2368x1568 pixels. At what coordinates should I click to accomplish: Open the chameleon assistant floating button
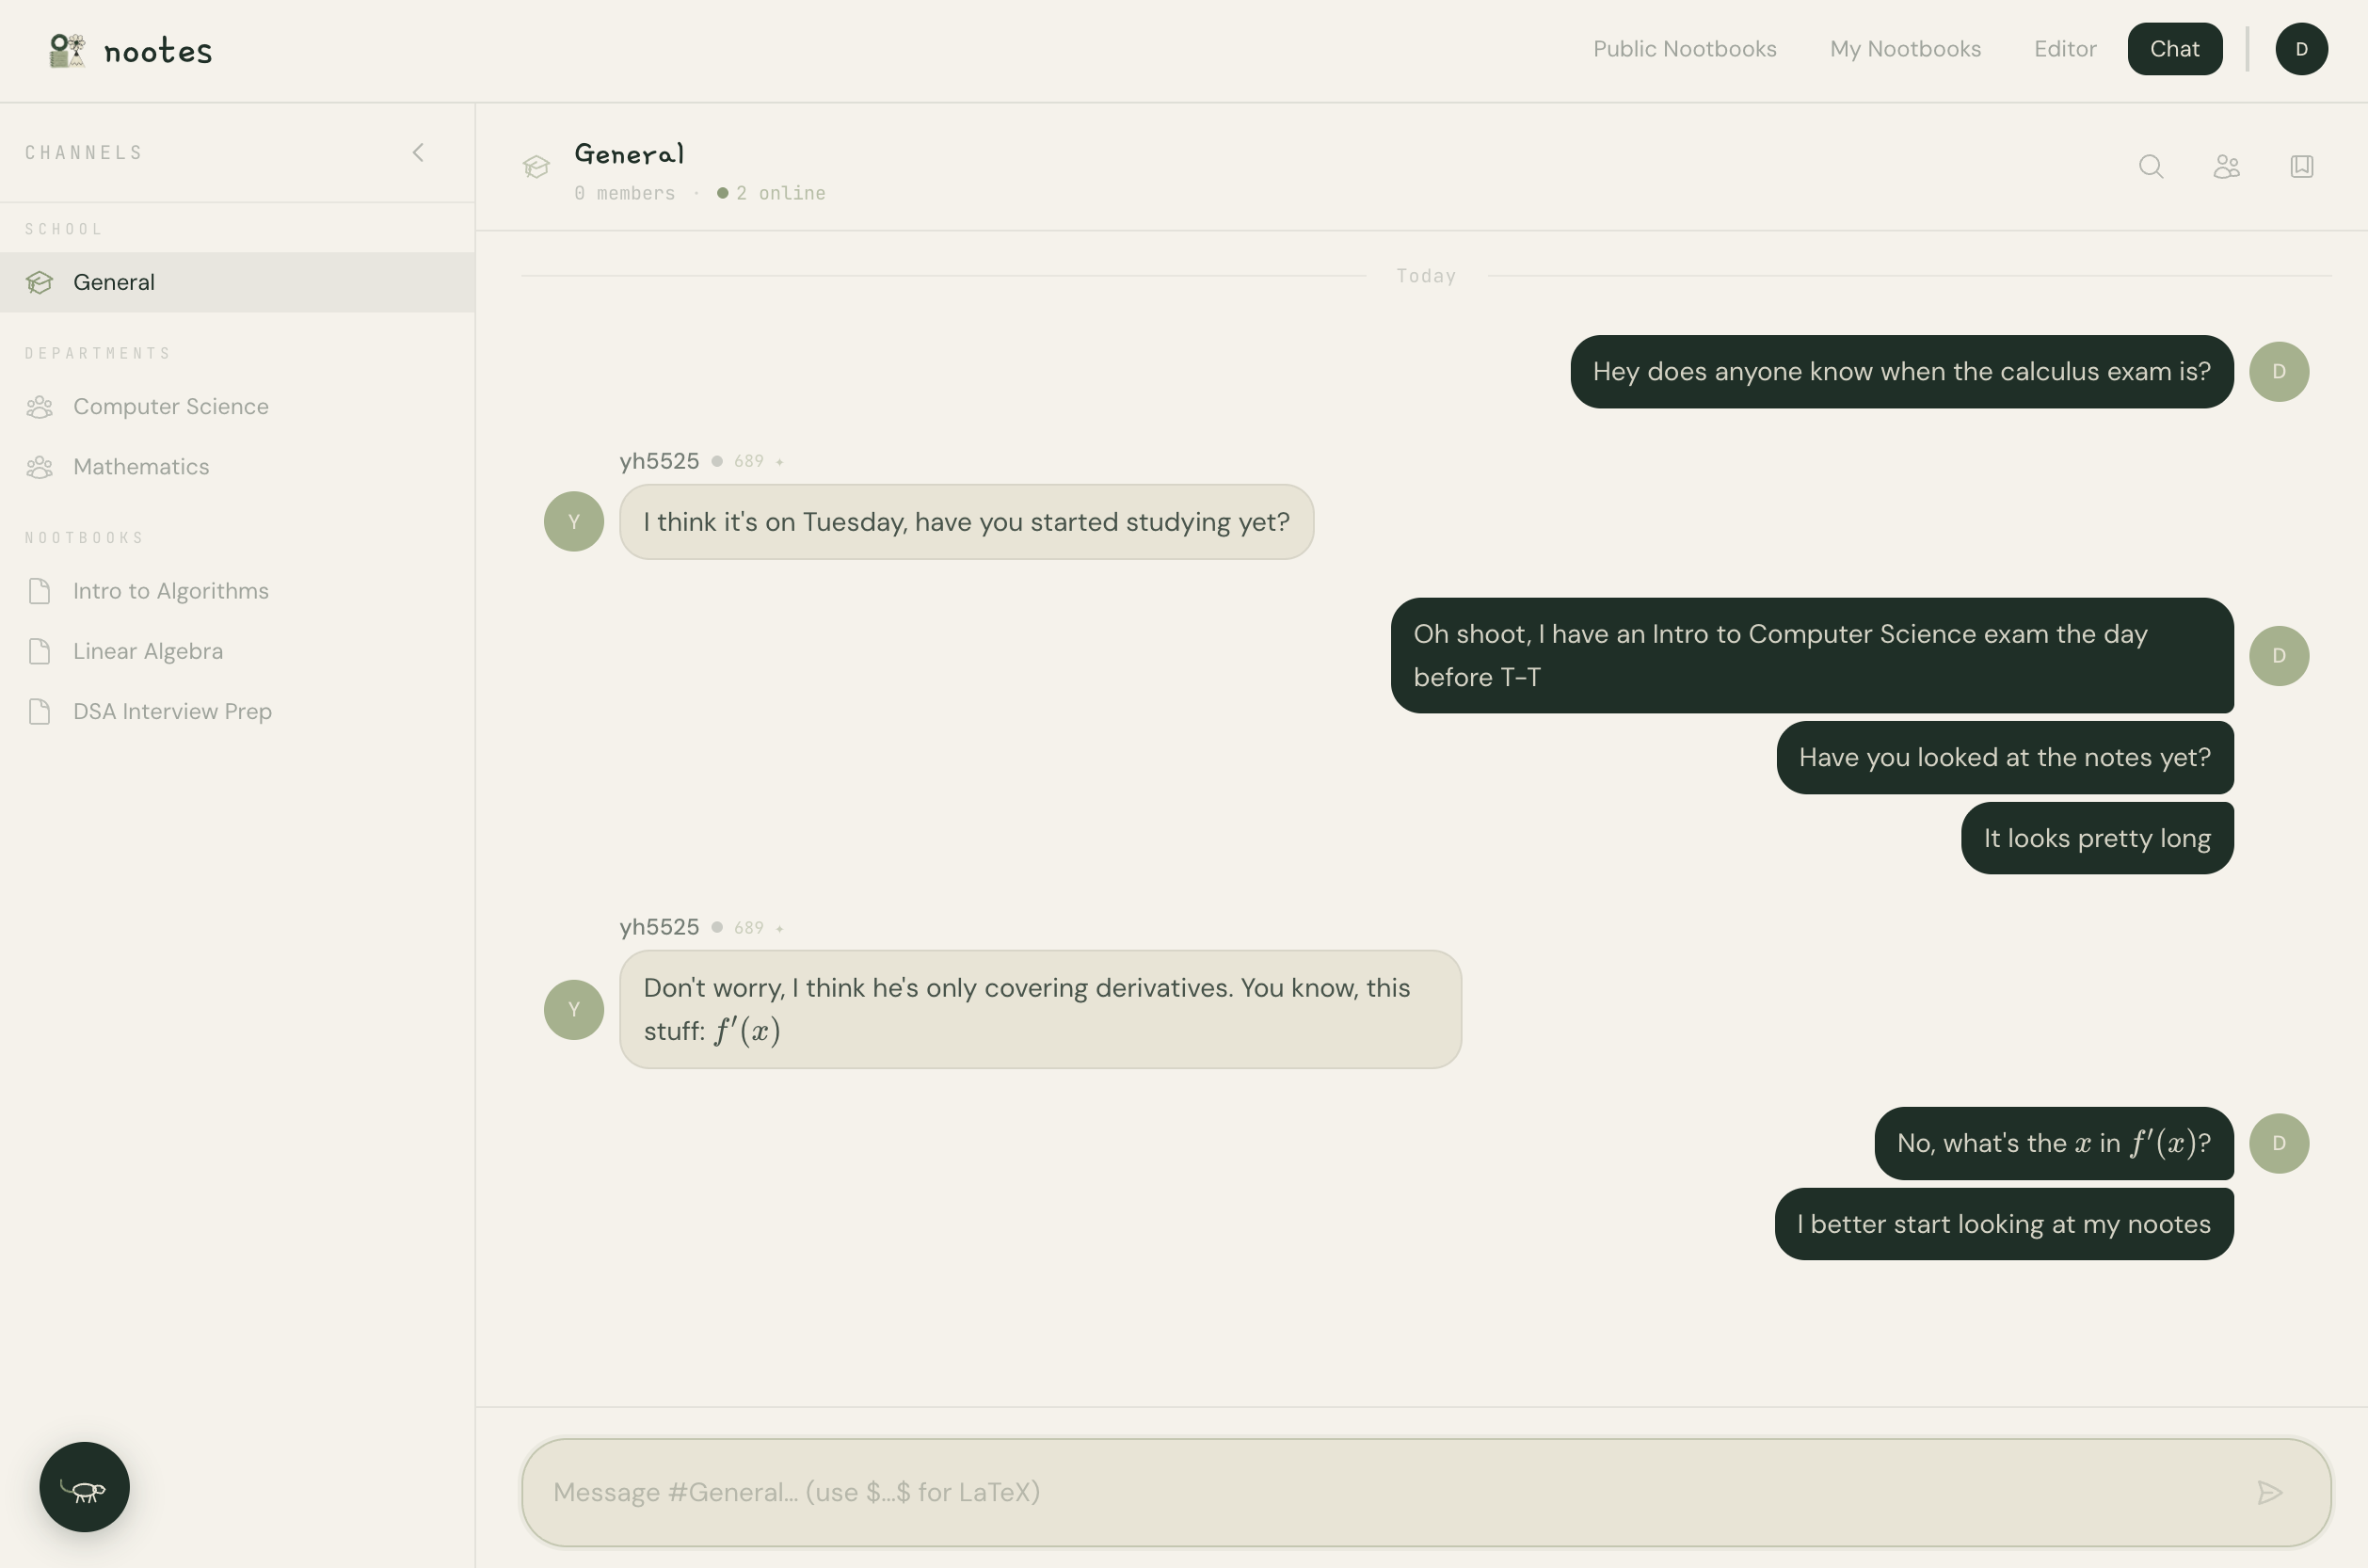pos(84,1487)
